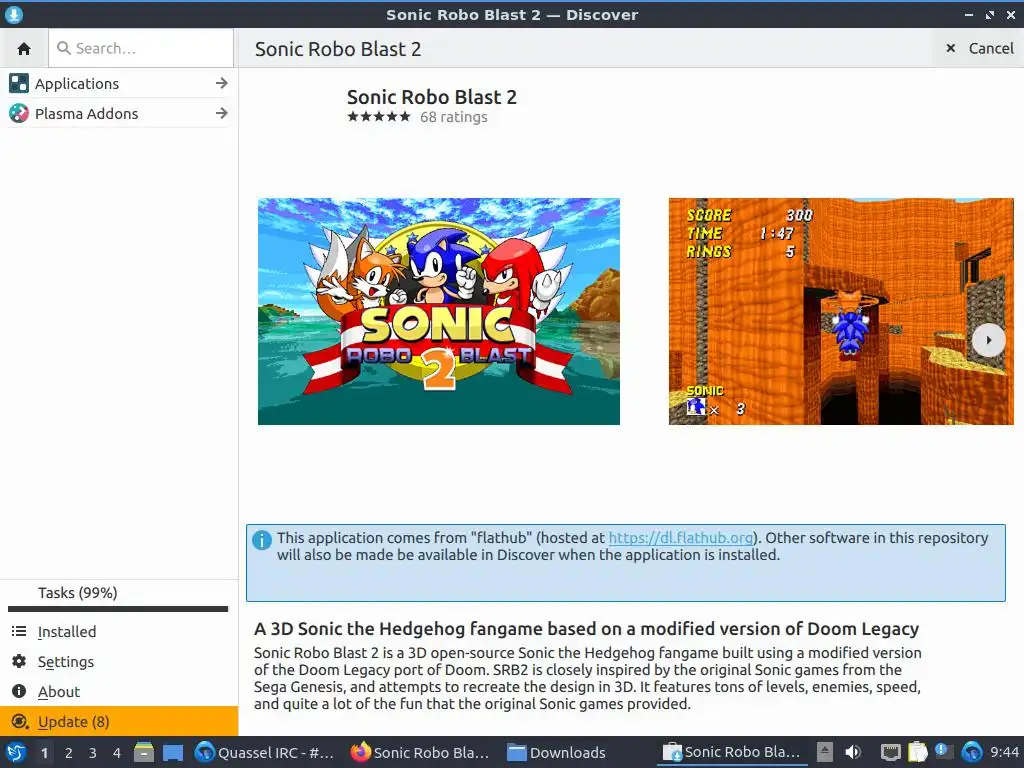Click the About info icon

coord(19,691)
